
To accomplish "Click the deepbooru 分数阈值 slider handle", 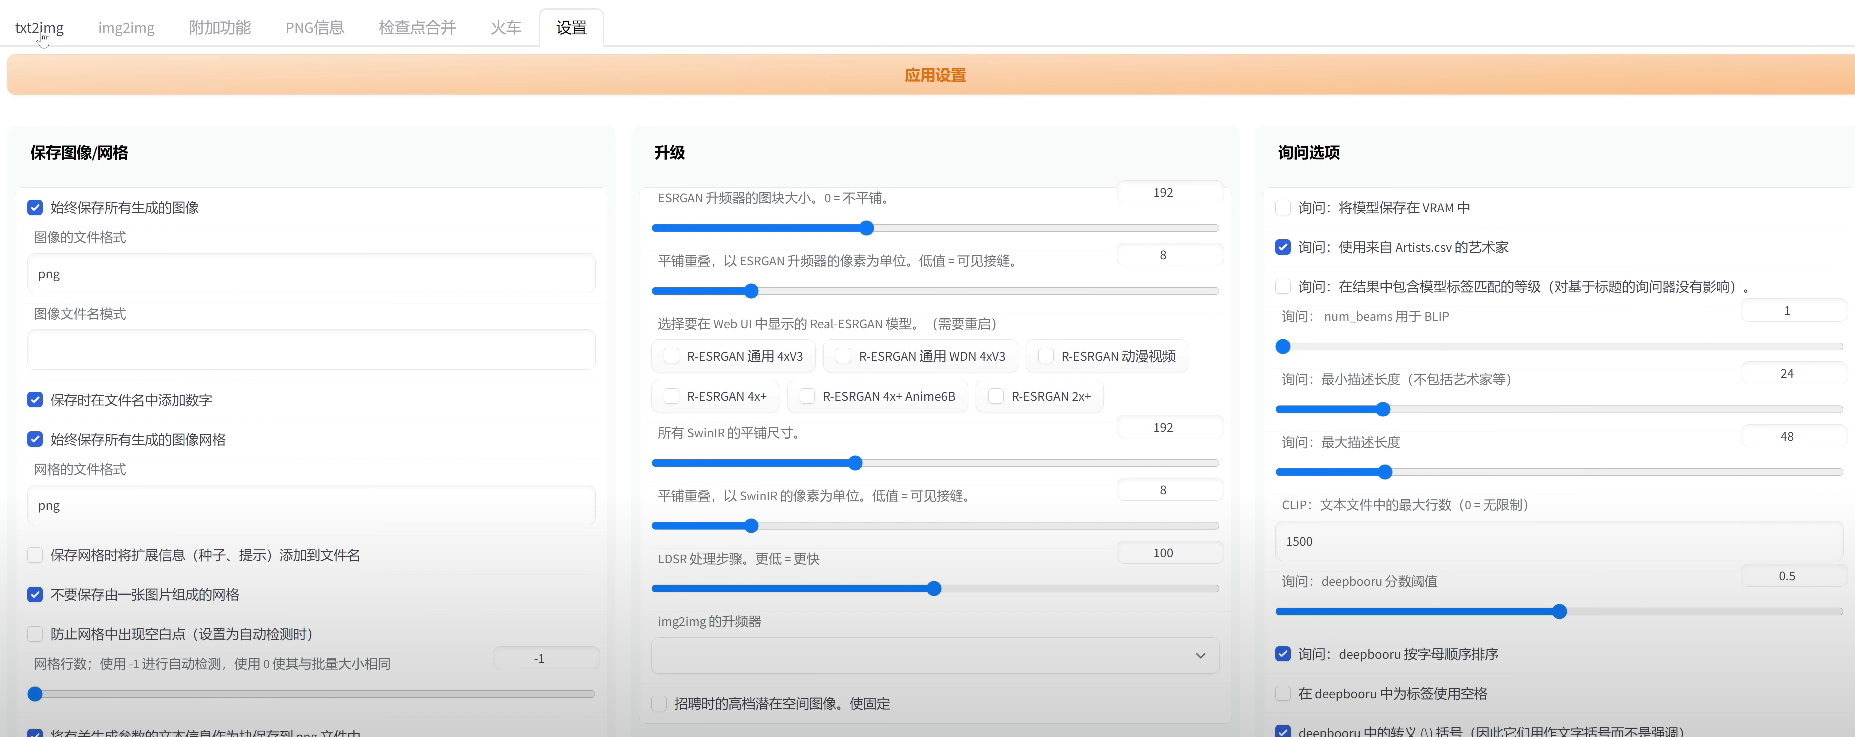I will coord(1559,612).
